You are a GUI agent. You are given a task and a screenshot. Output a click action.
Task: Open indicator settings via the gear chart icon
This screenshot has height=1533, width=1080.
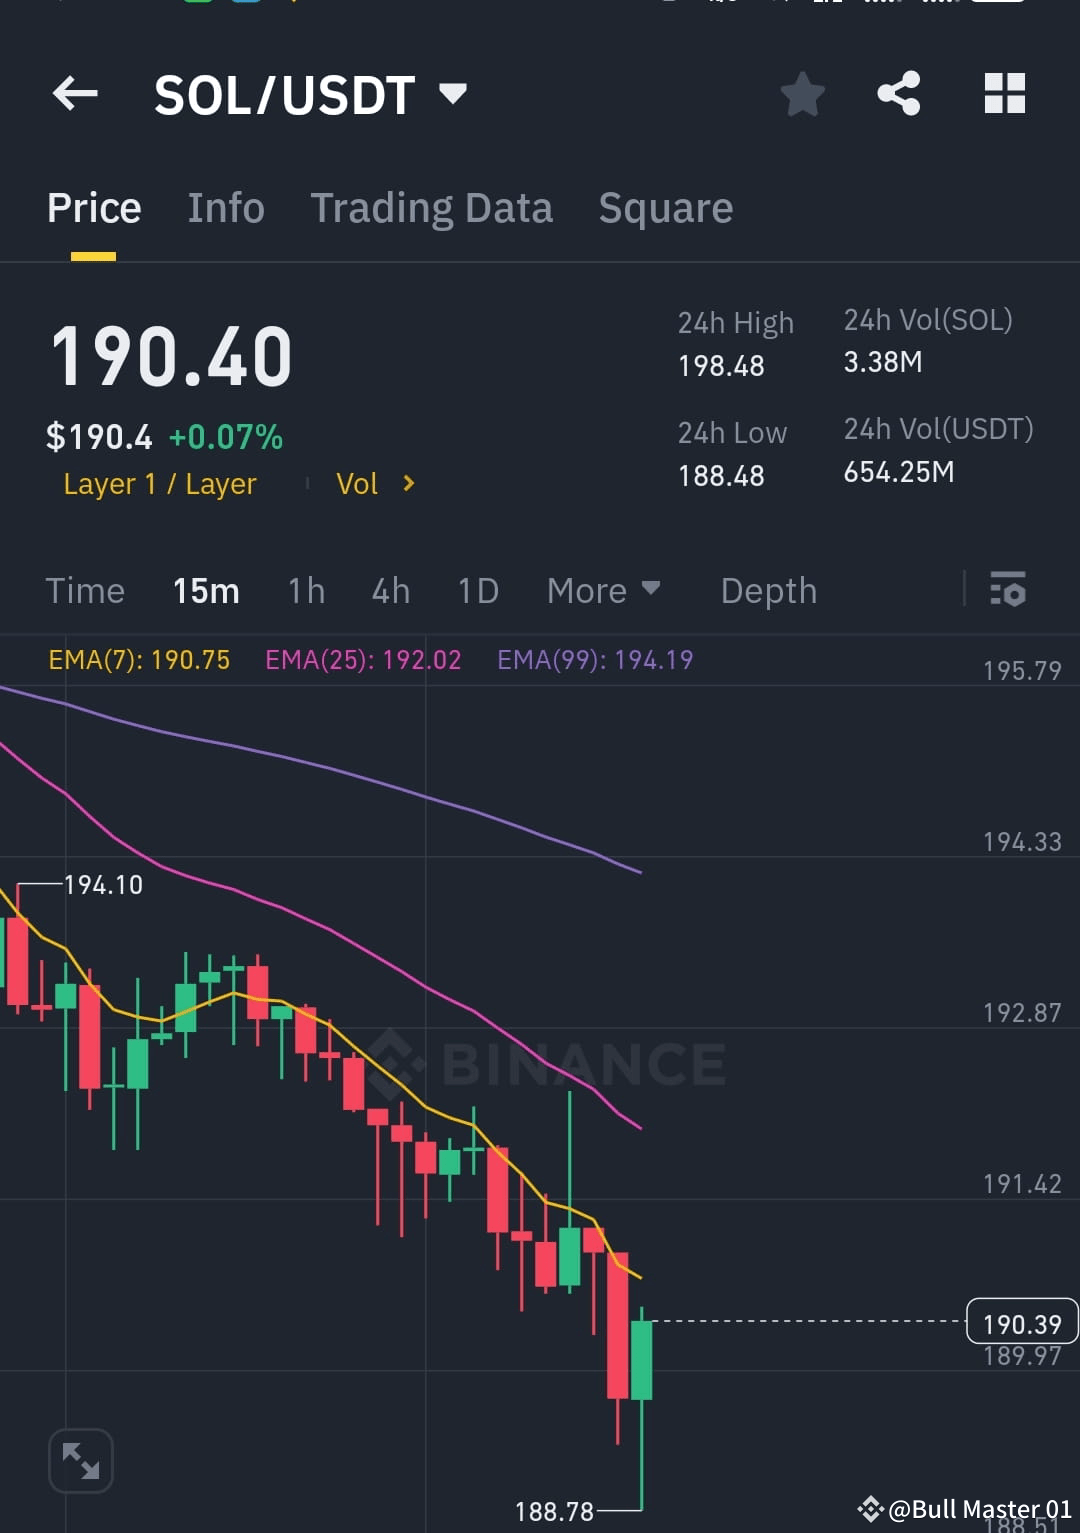tap(1009, 590)
